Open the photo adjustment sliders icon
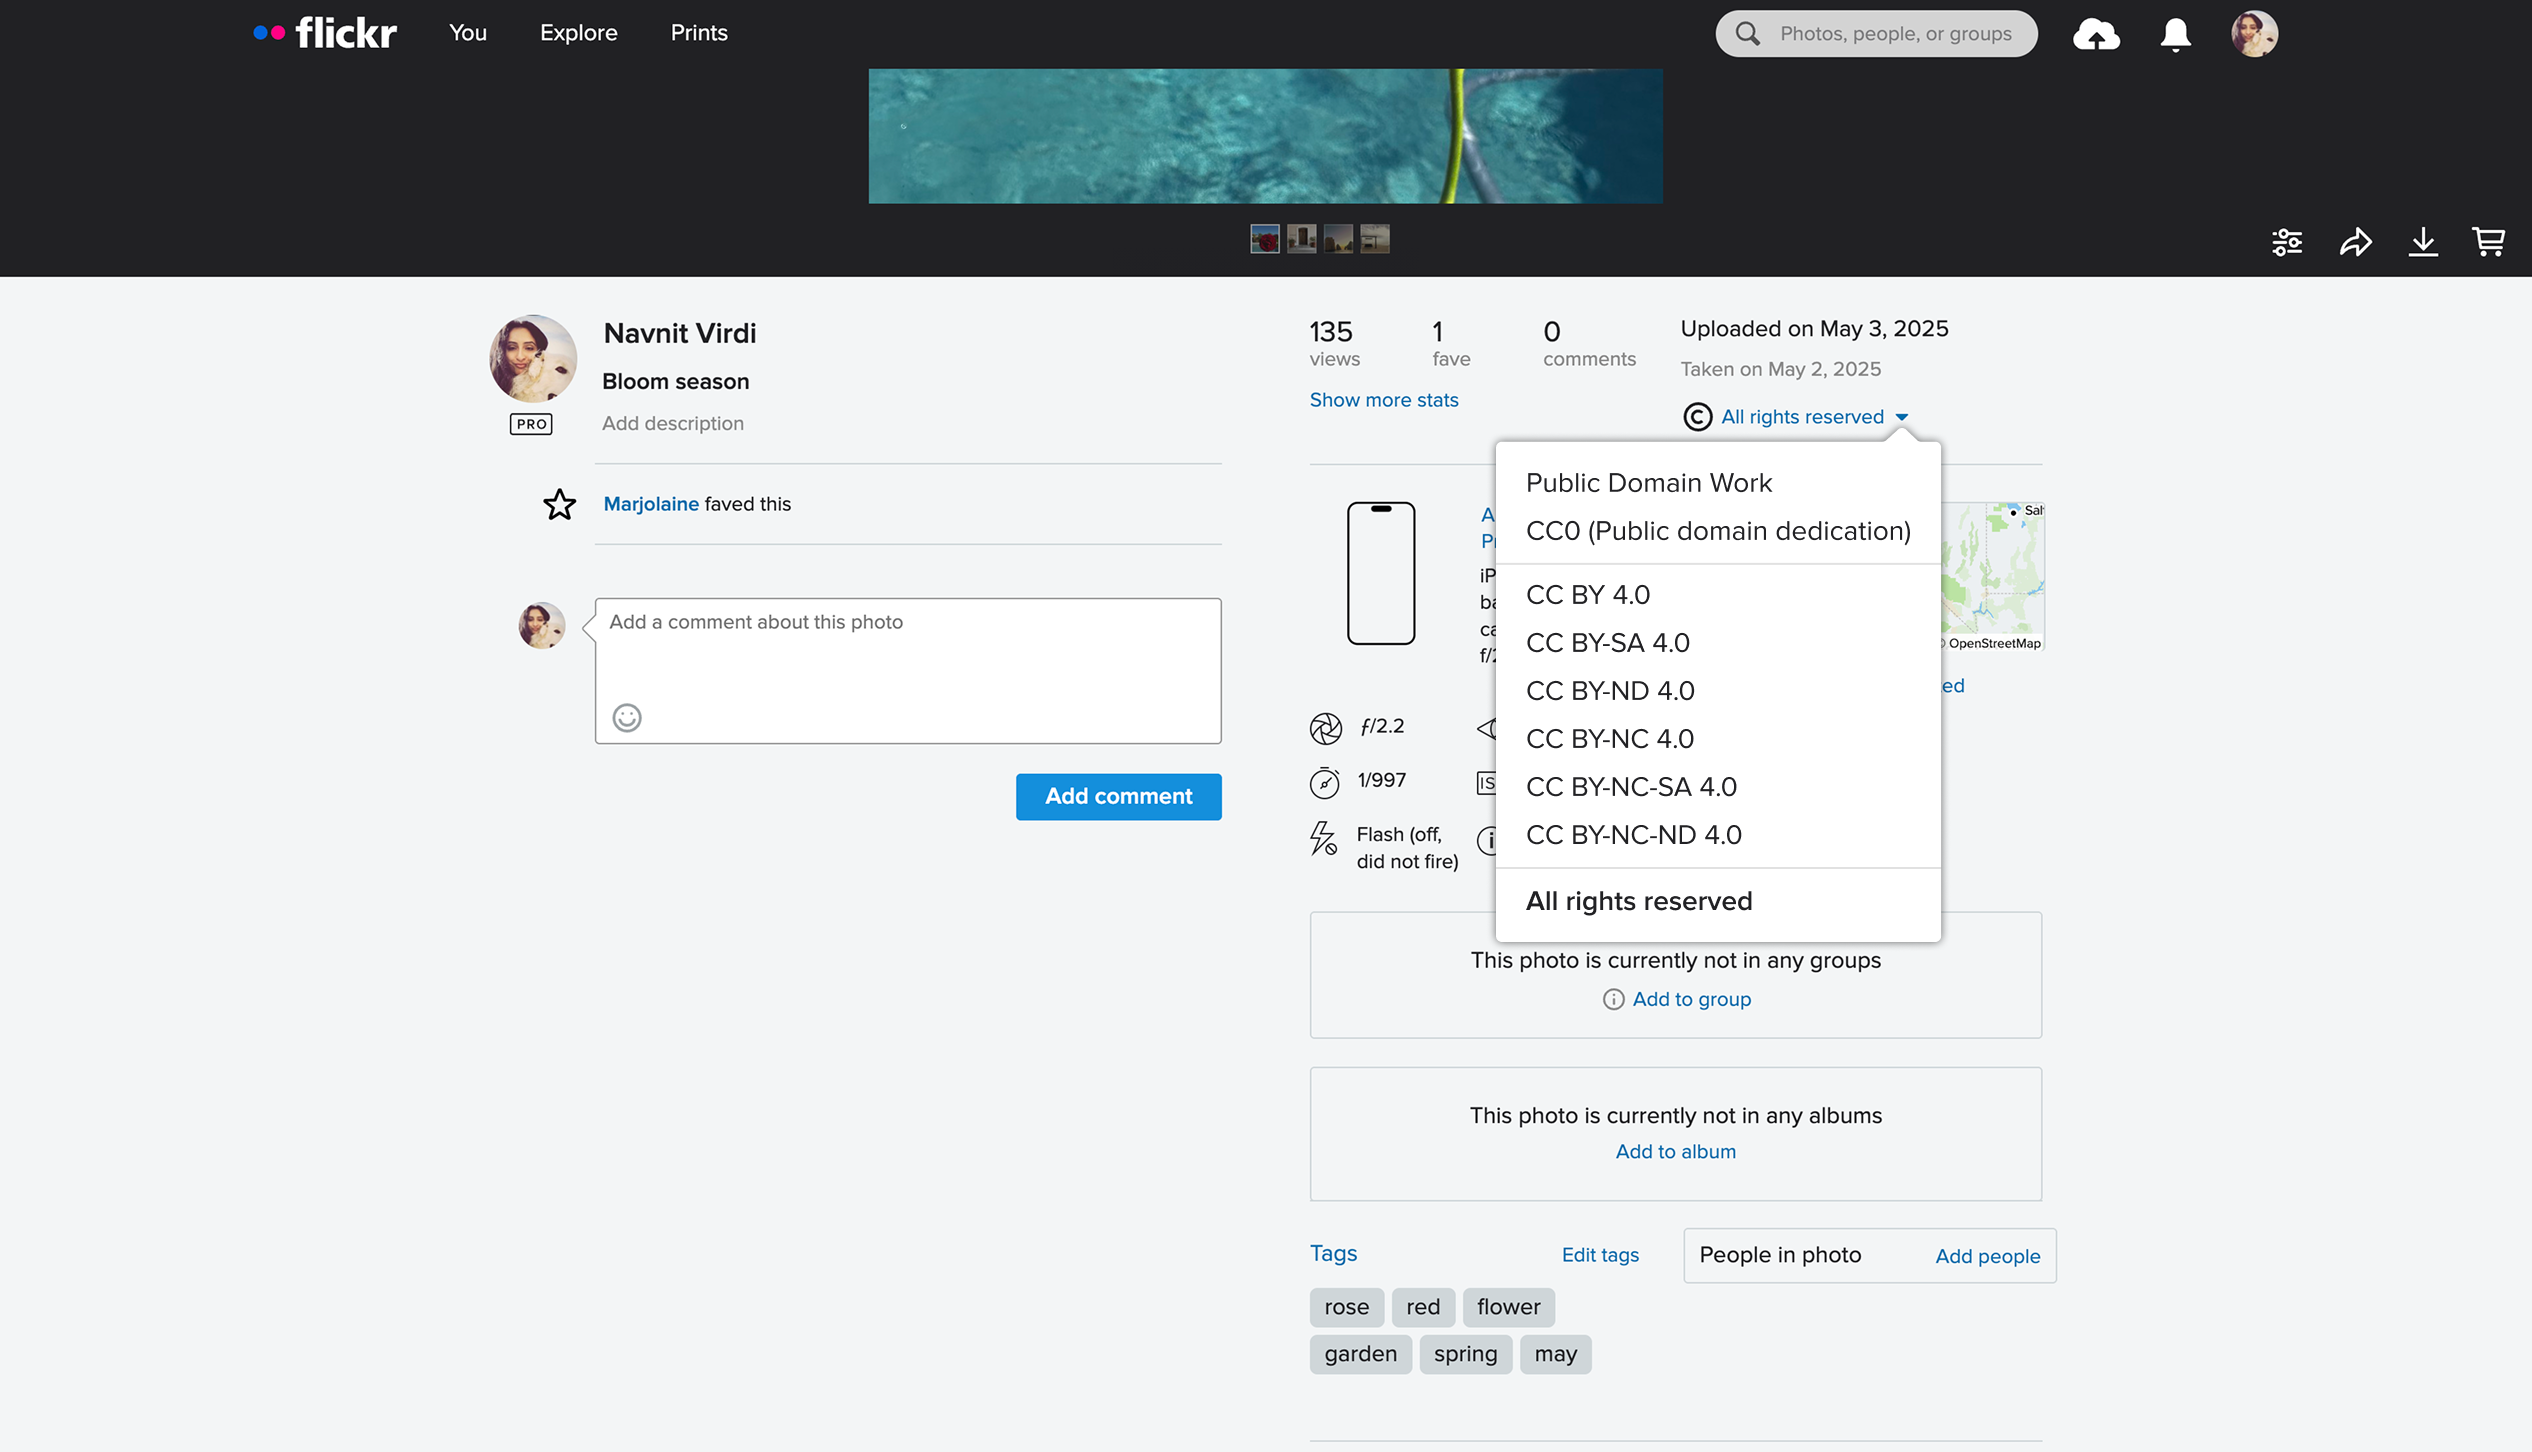This screenshot has width=2532, height=1452. 2287,241
